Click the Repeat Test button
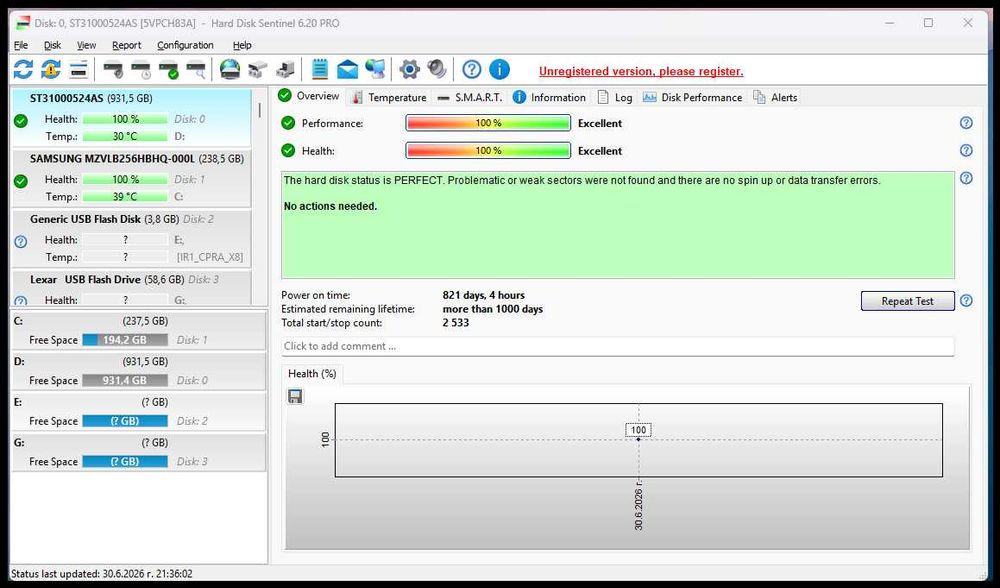This screenshot has width=1000, height=588. coord(908,301)
